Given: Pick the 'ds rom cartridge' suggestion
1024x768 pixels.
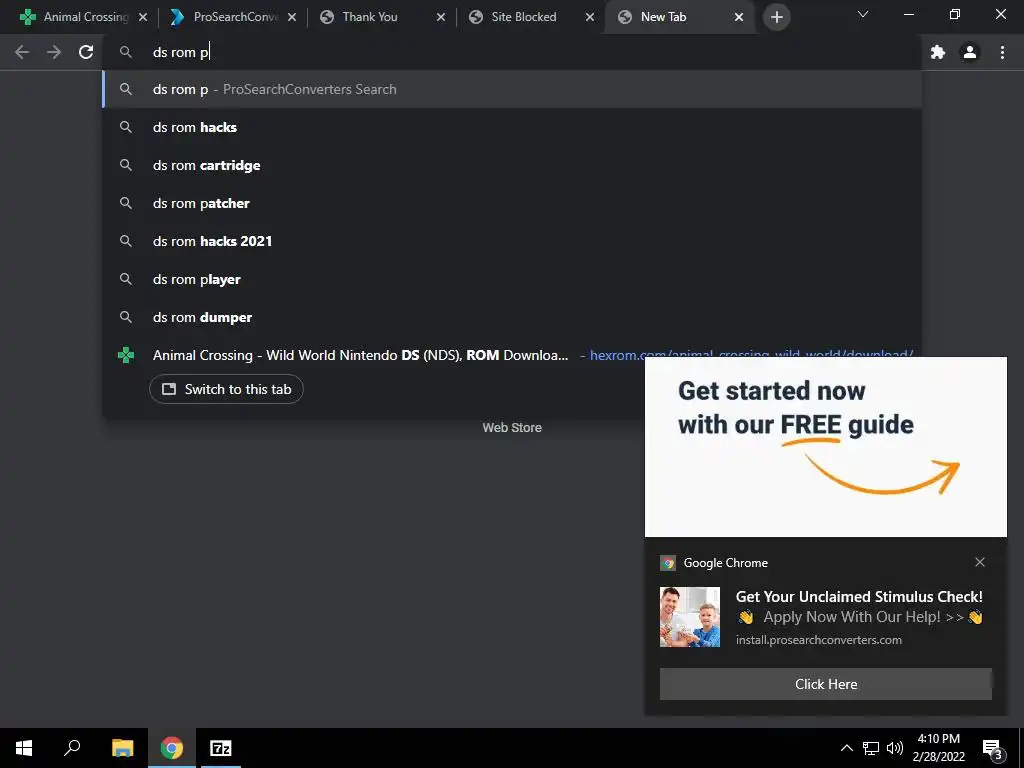Looking at the screenshot, I should tap(513, 165).
